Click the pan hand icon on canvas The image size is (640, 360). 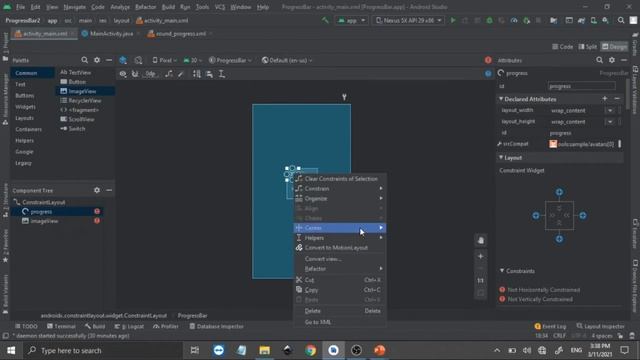481,240
